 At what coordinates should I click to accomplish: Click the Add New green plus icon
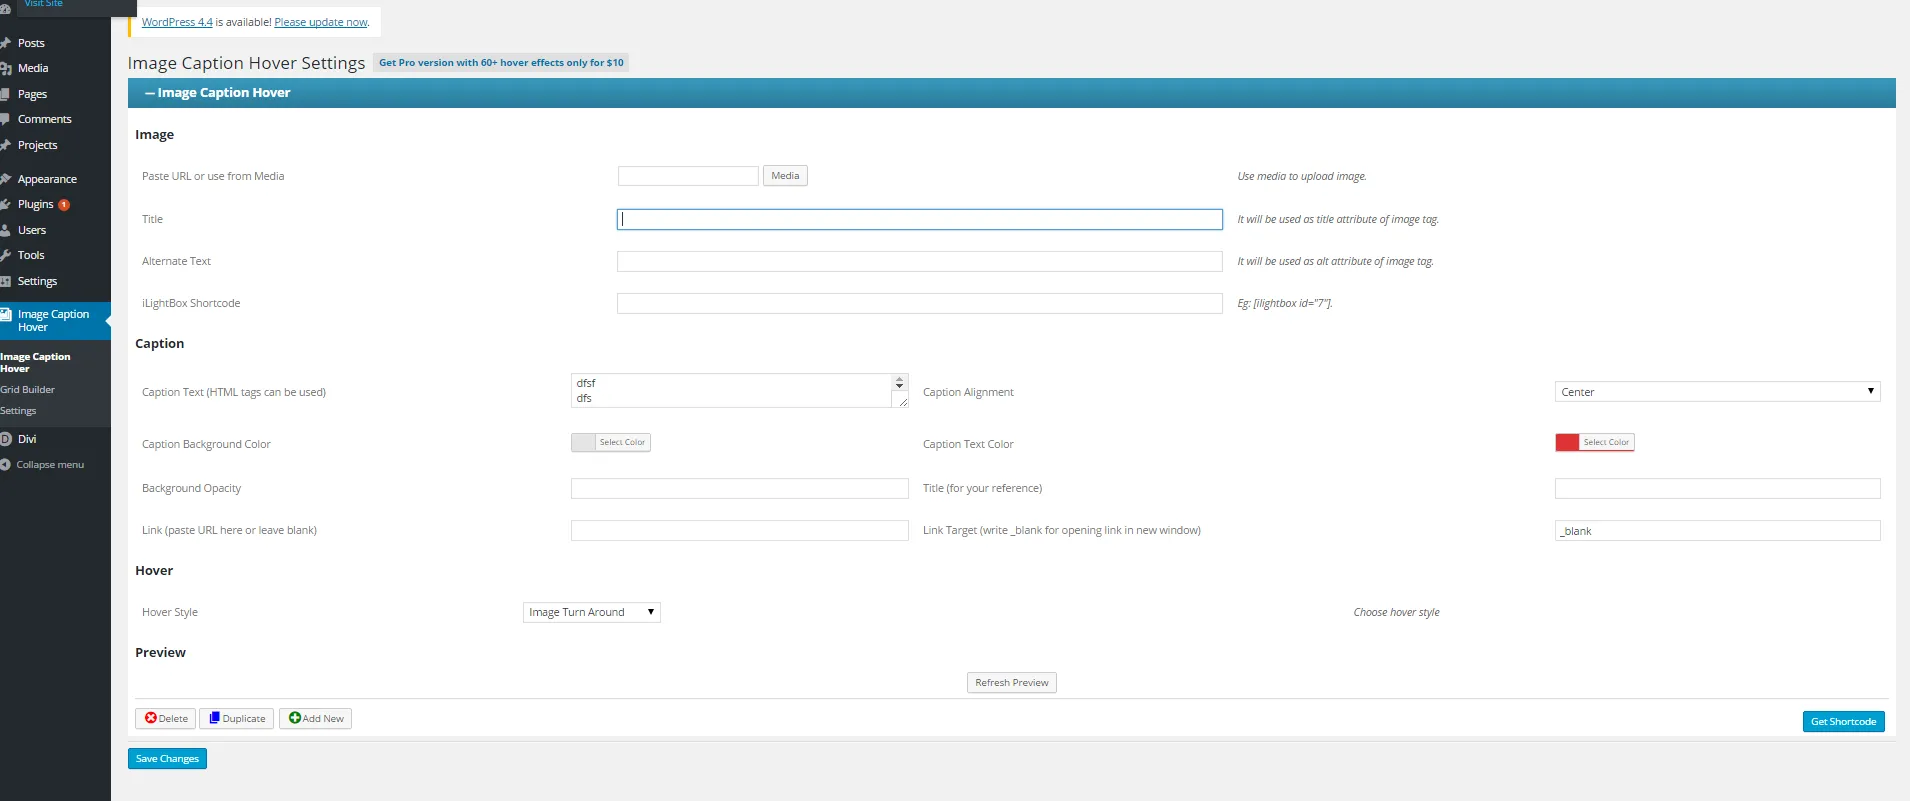tap(295, 718)
